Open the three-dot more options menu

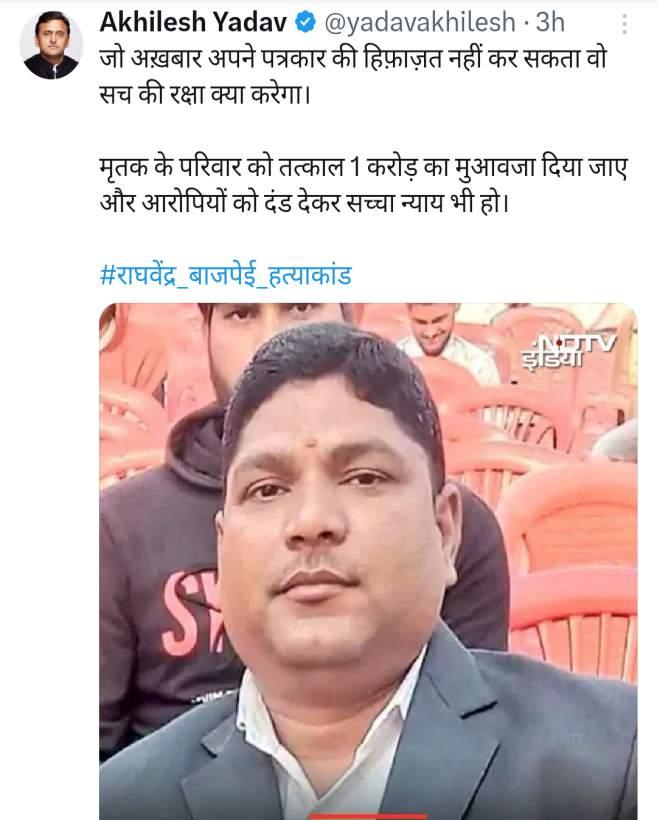[624, 24]
